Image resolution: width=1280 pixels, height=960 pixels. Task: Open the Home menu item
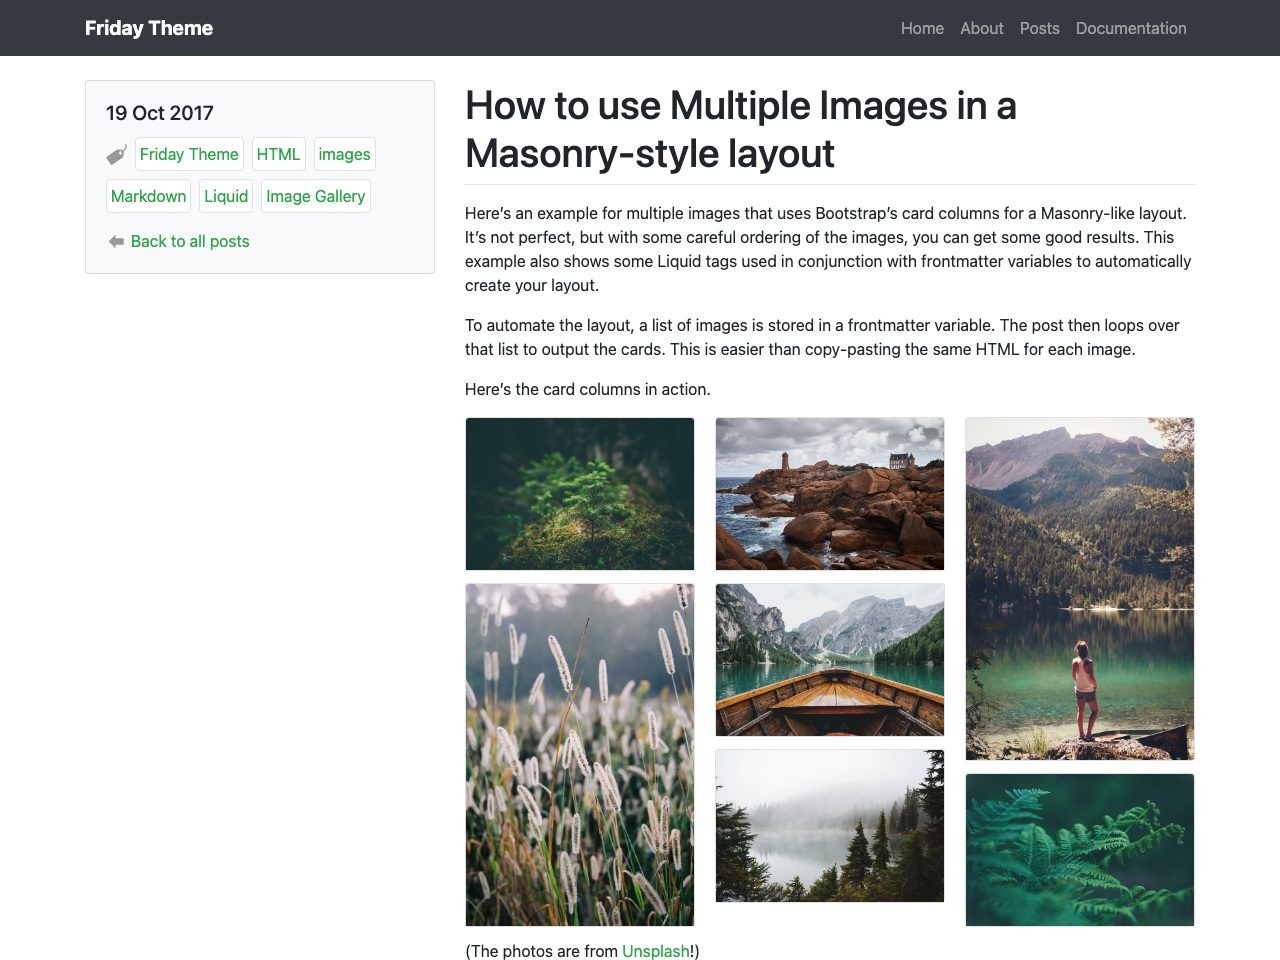click(921, 28)
